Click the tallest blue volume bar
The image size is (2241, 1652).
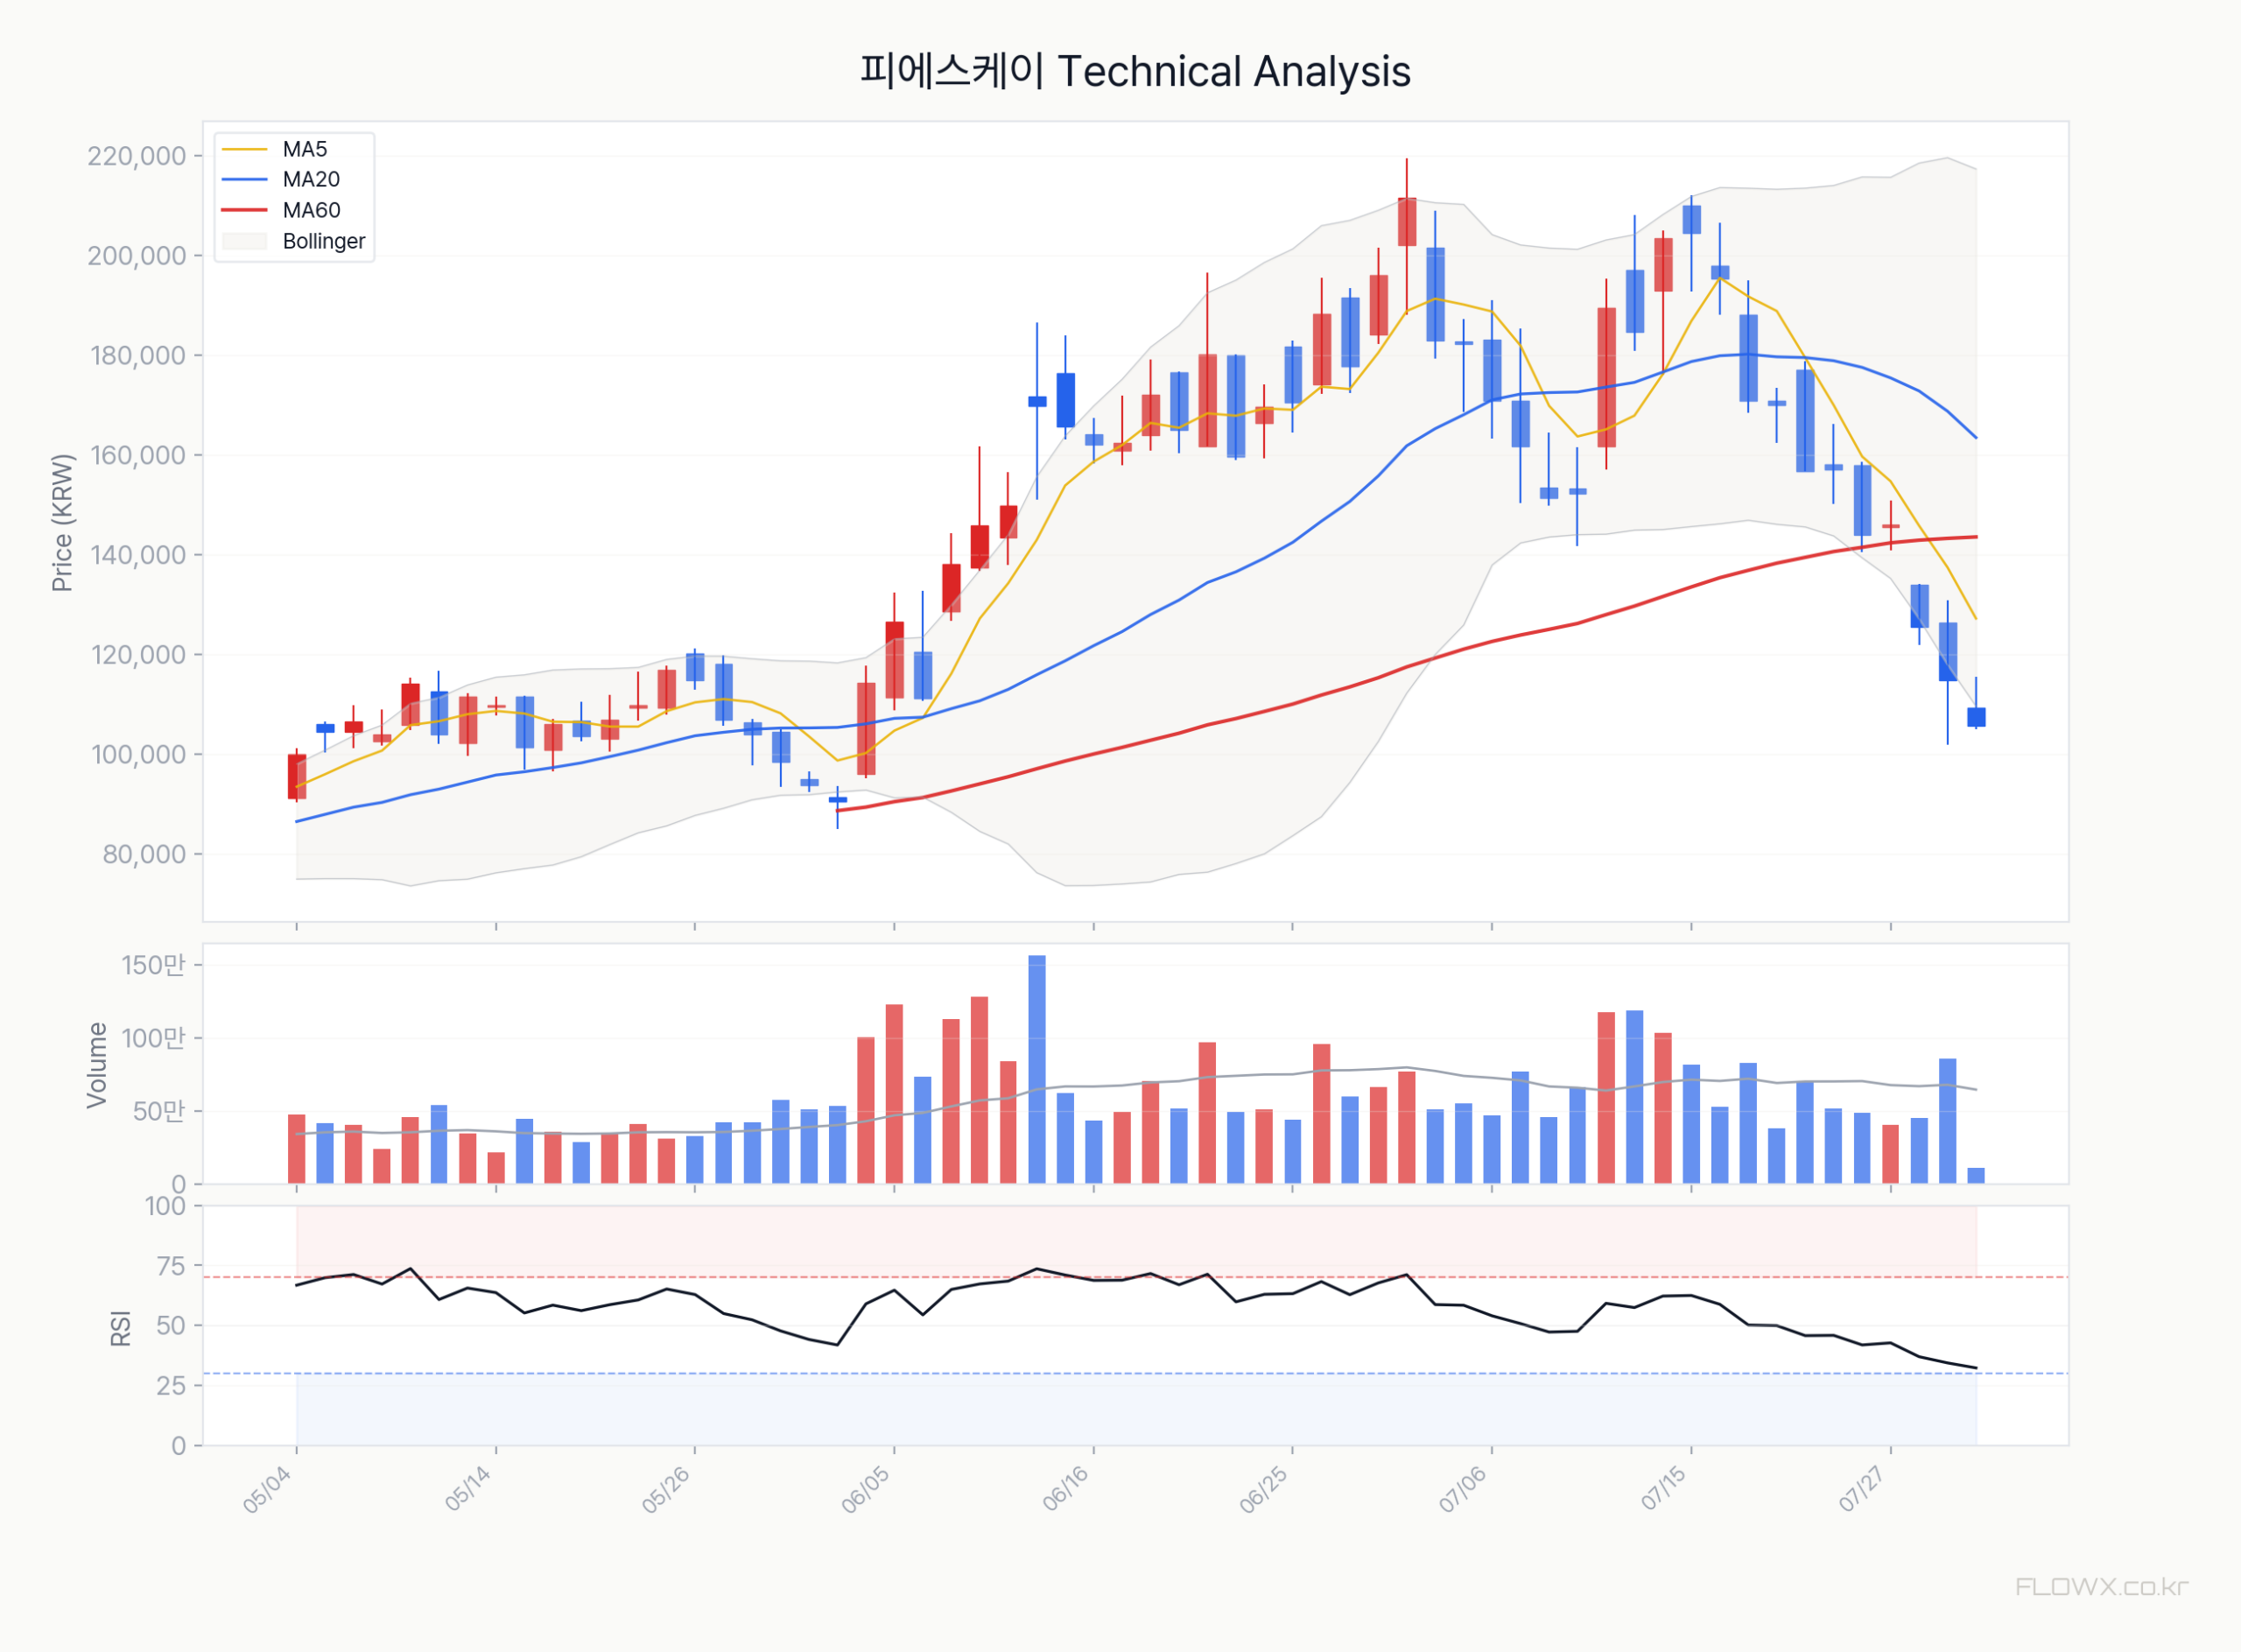pos(1037,1069)
